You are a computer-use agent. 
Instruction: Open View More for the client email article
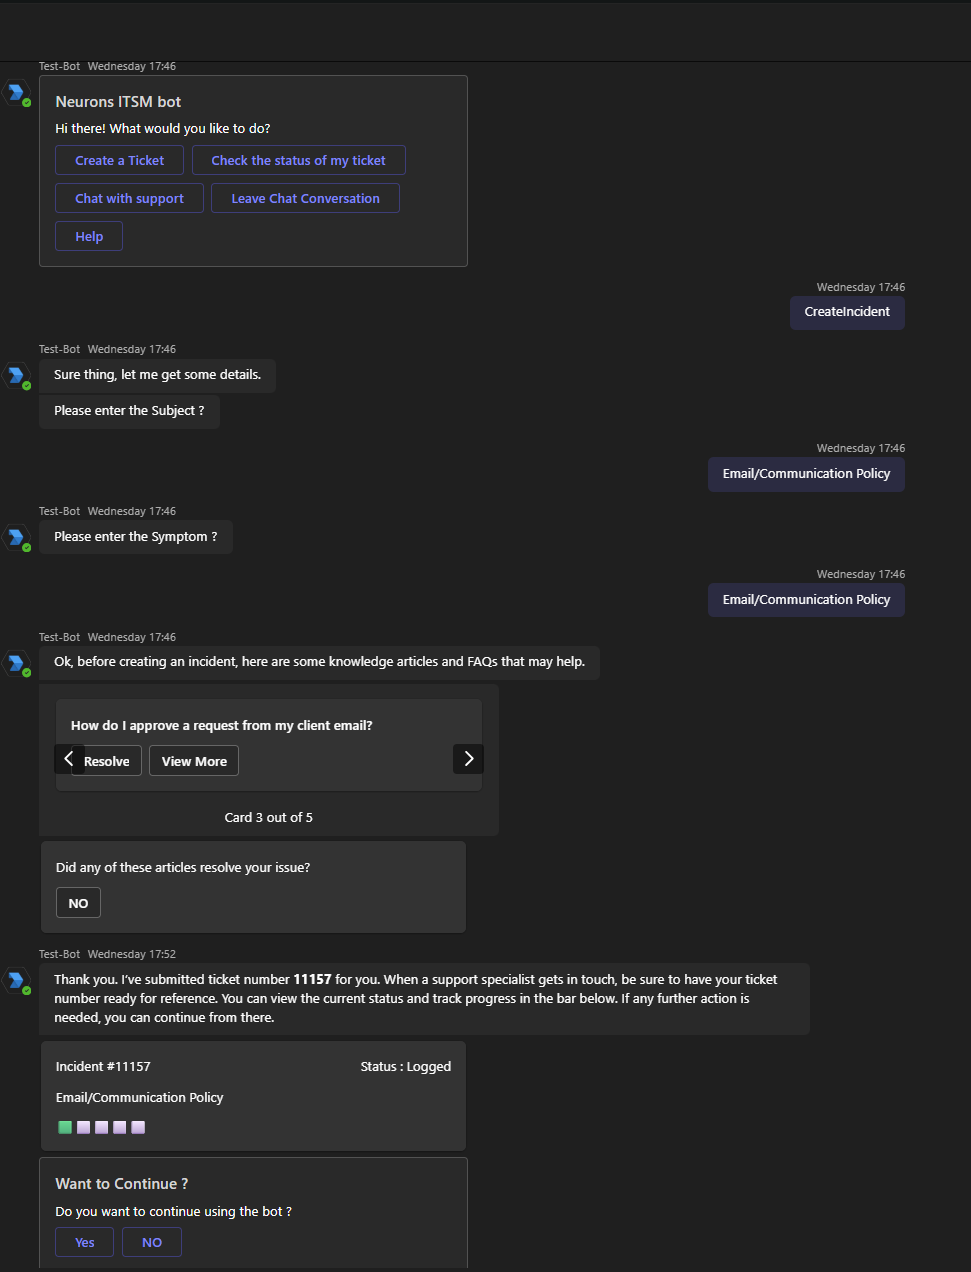(194, 761)
